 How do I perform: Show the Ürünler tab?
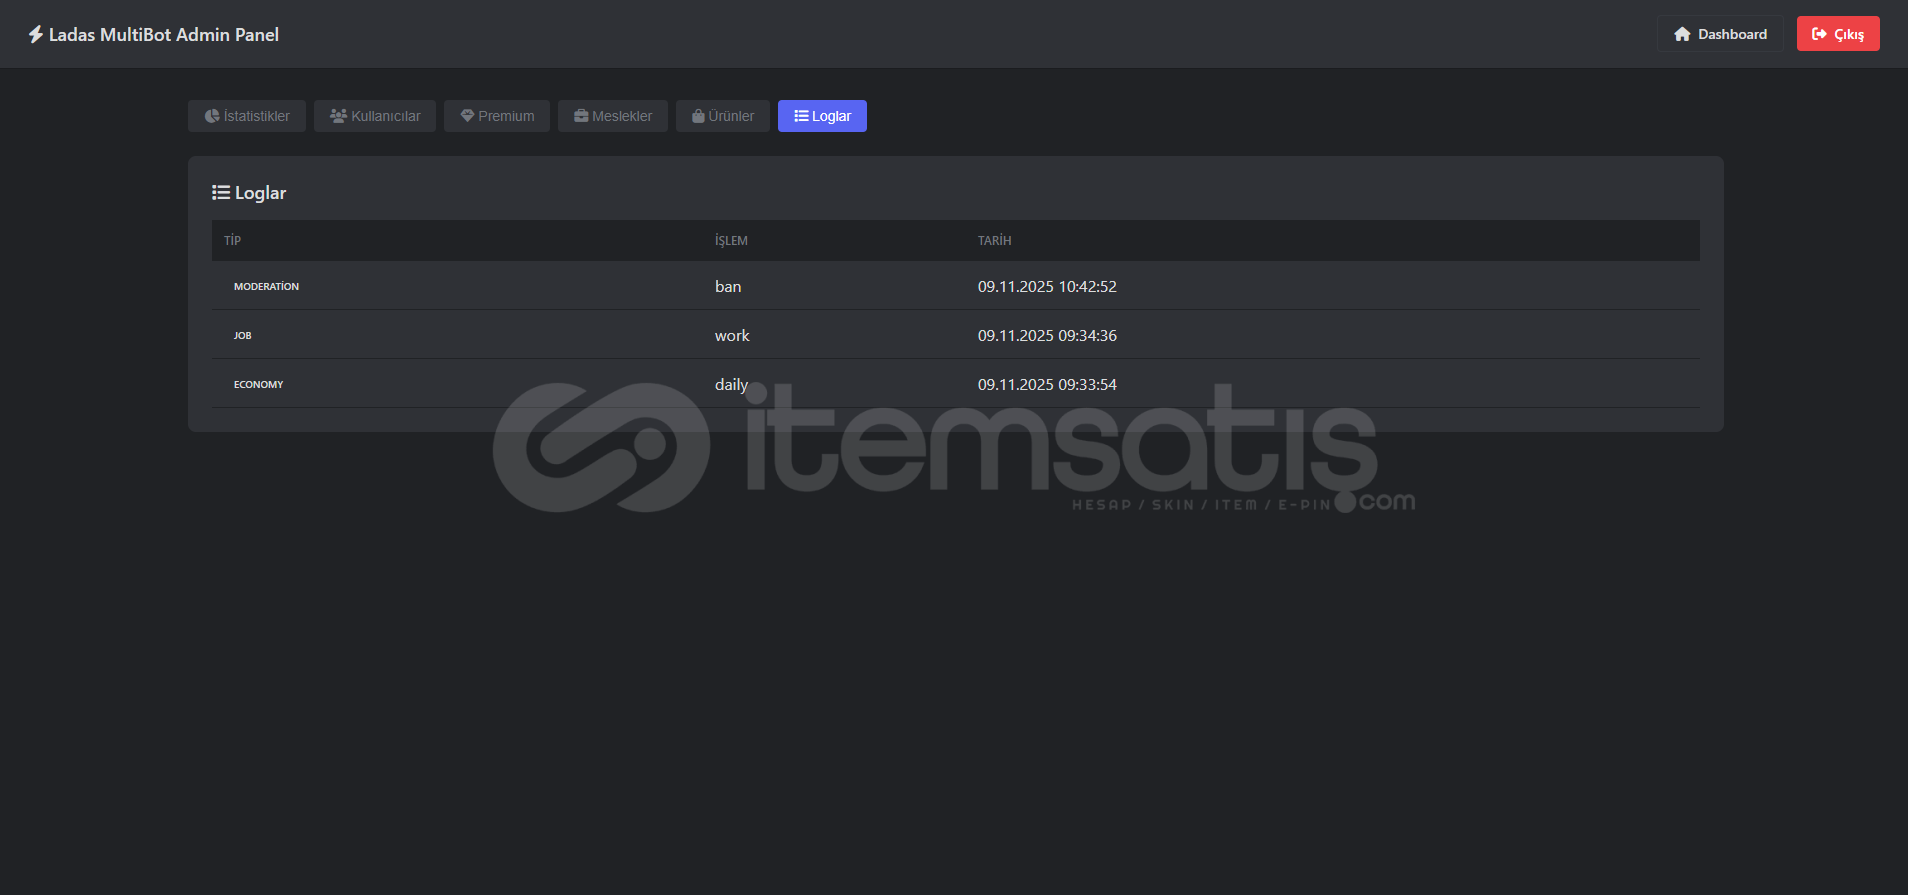pos(723,116)
